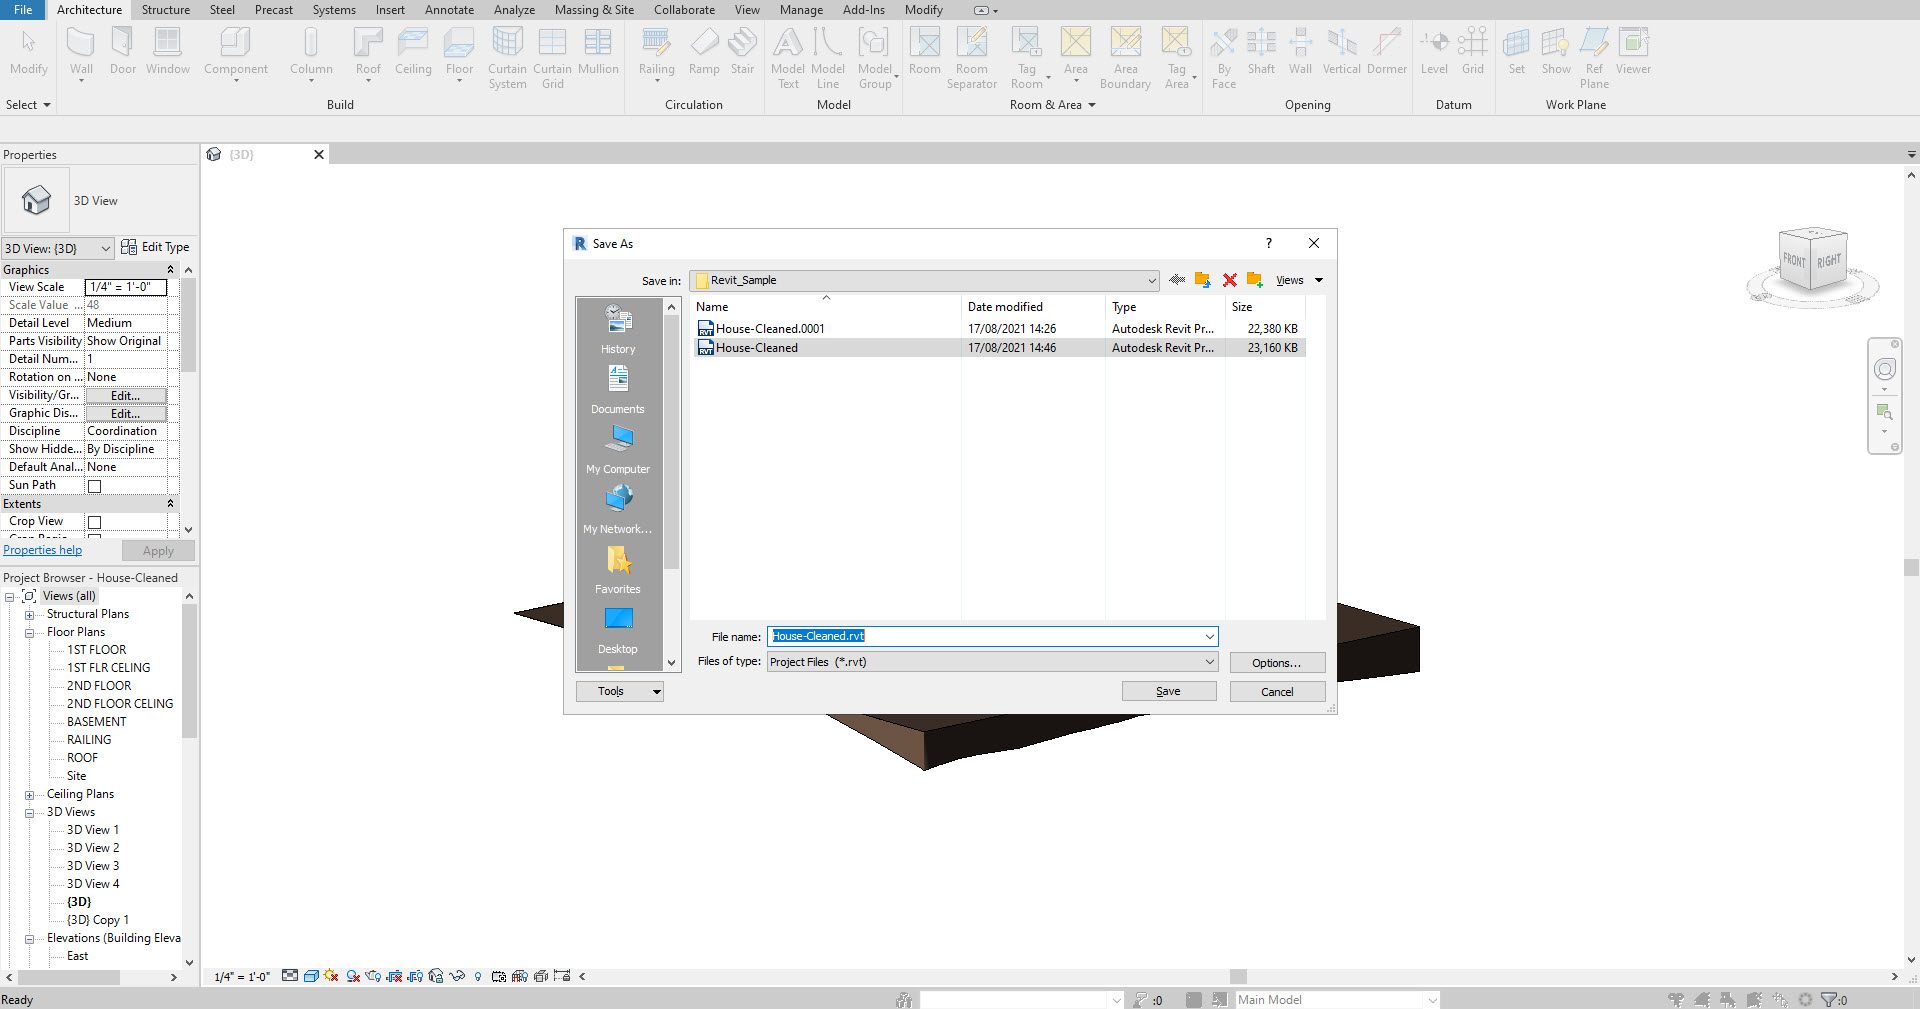Select the Desktop shortcut in places panel
The image size is (1920, 1009).
point(618,629)
